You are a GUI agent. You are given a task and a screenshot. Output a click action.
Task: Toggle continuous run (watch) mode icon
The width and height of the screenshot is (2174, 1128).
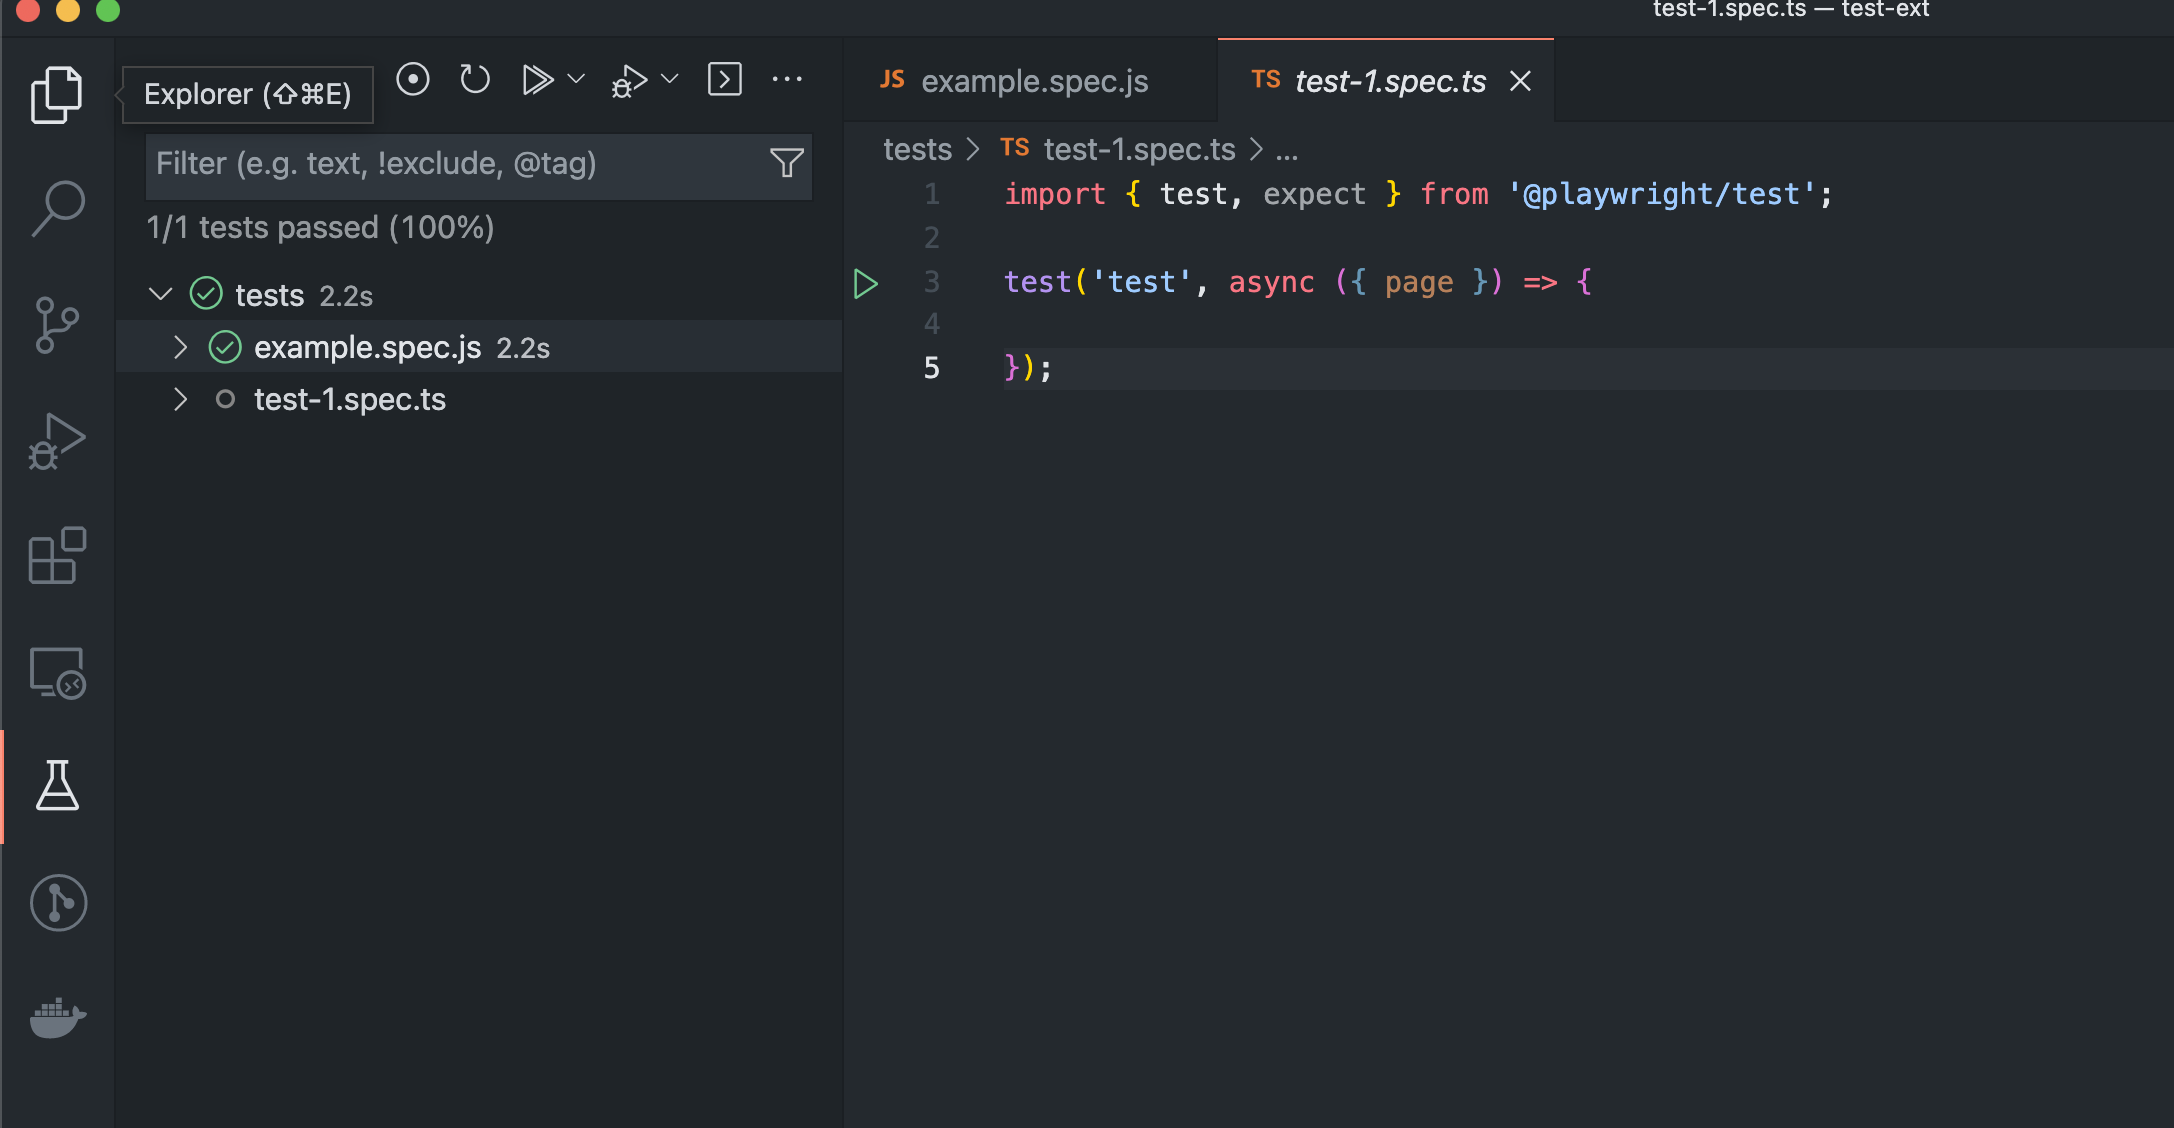click(x=412, y=79)
